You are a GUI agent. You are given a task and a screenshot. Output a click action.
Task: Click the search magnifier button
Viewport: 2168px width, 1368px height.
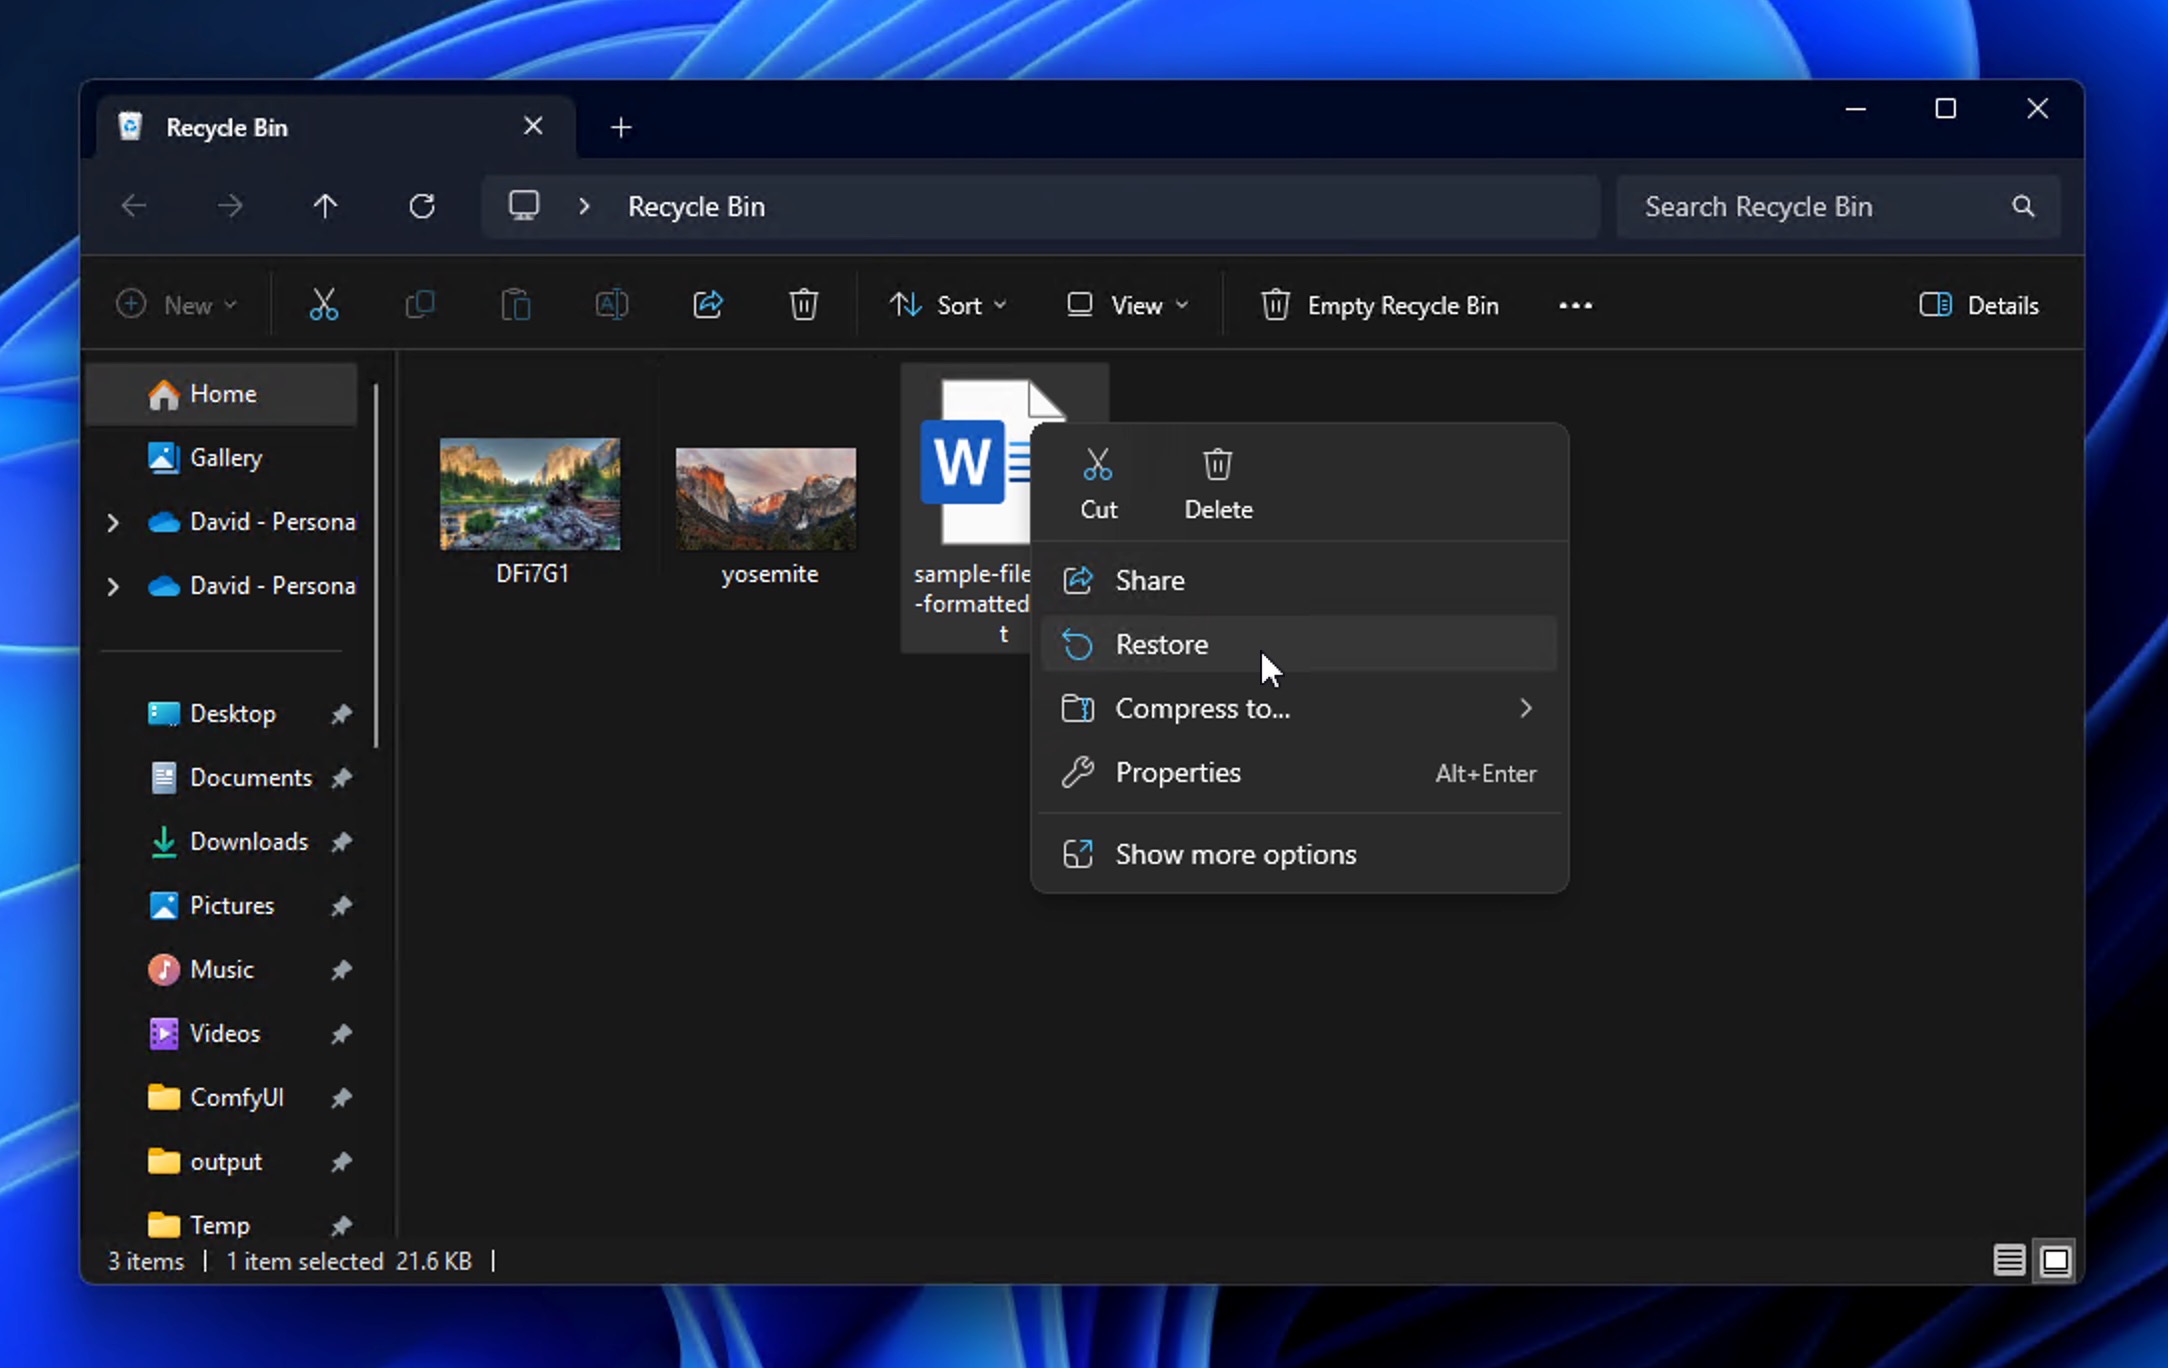pyautogui.click(x=2023, y=206)
